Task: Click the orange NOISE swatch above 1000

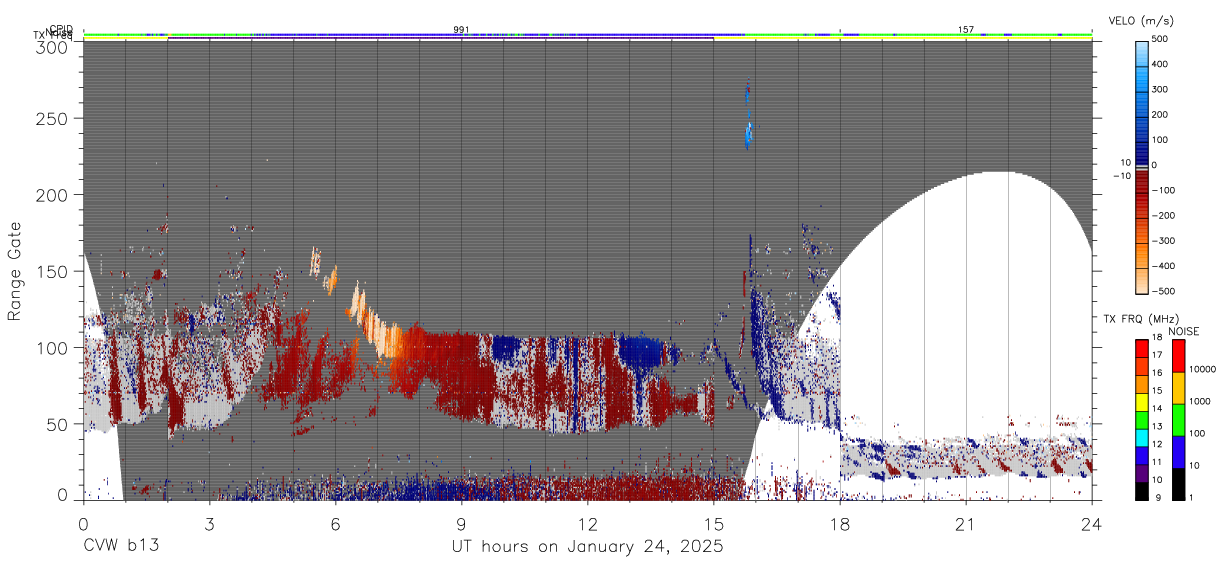Action: 1177,387
